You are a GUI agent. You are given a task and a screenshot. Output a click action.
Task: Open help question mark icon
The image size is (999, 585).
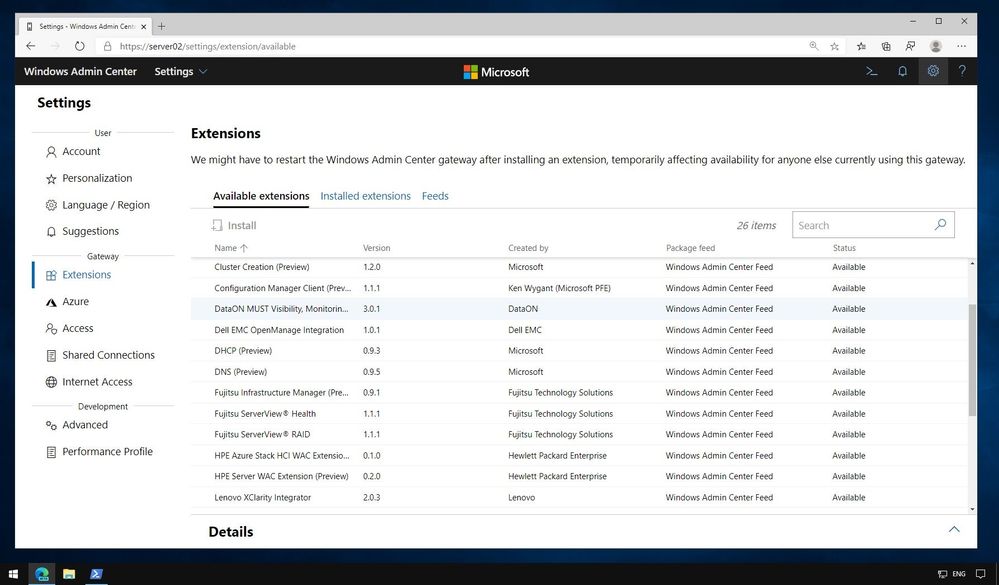pyautogui.click(x=962, y=71)
